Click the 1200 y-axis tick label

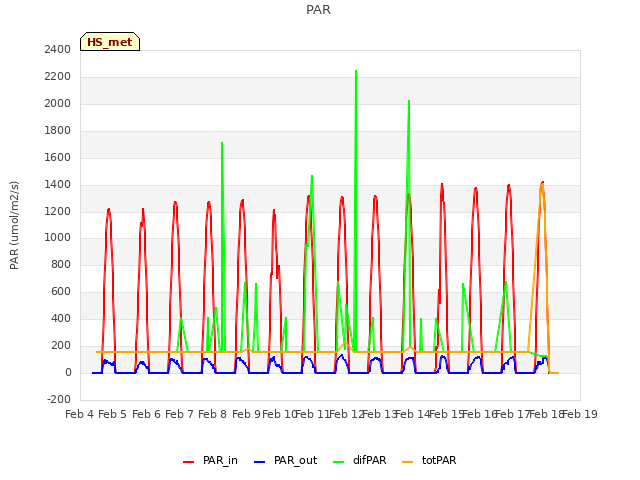[58, 211]
